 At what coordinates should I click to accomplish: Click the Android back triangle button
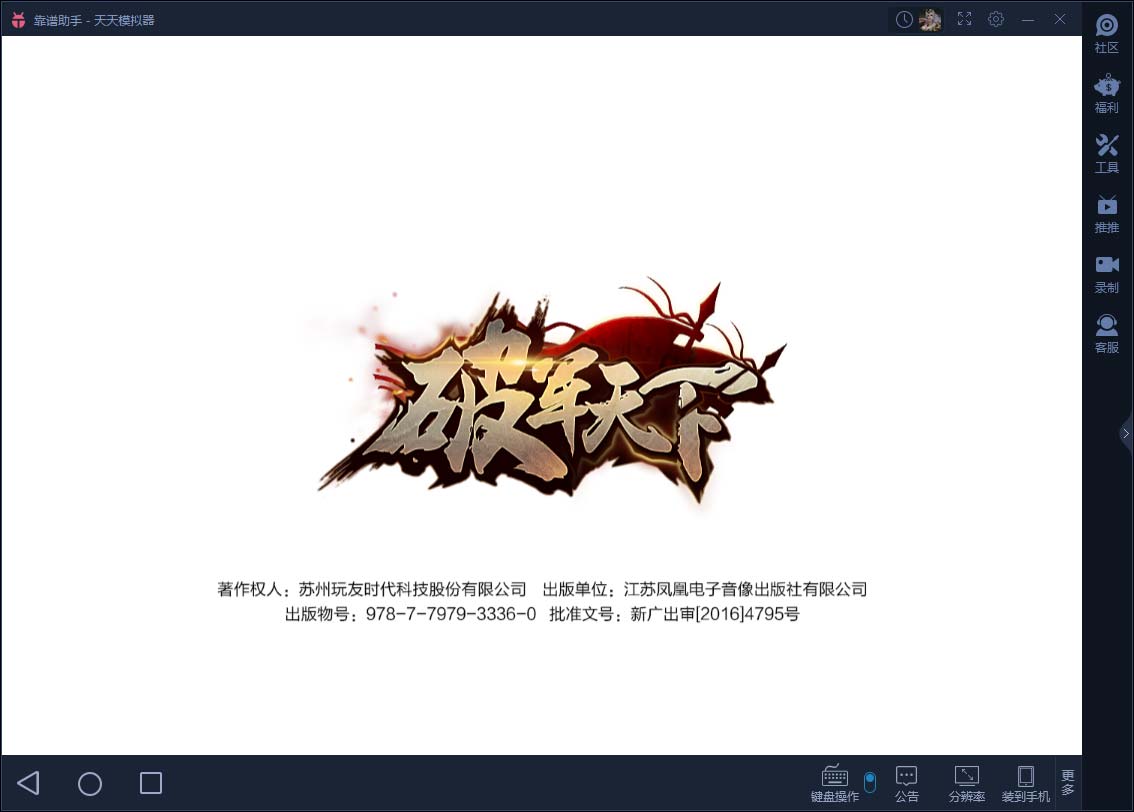(x=28, y=783)
